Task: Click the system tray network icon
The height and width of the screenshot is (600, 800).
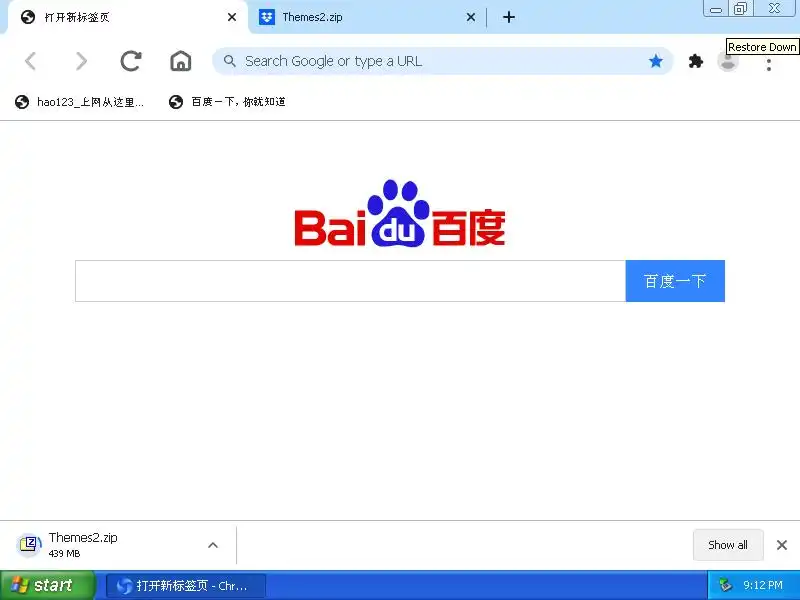Action: coord(725,585)
